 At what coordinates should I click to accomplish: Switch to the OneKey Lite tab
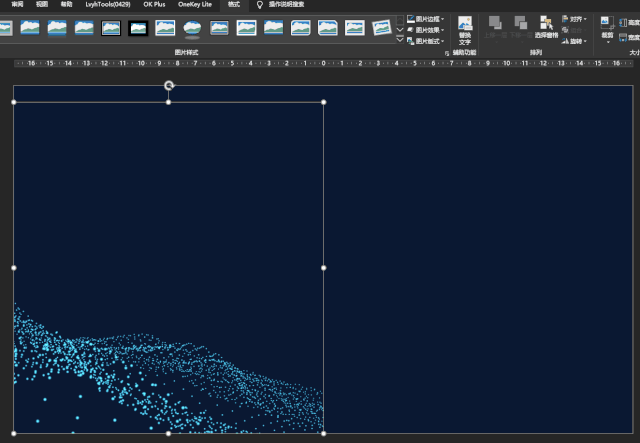pos(194,5)
